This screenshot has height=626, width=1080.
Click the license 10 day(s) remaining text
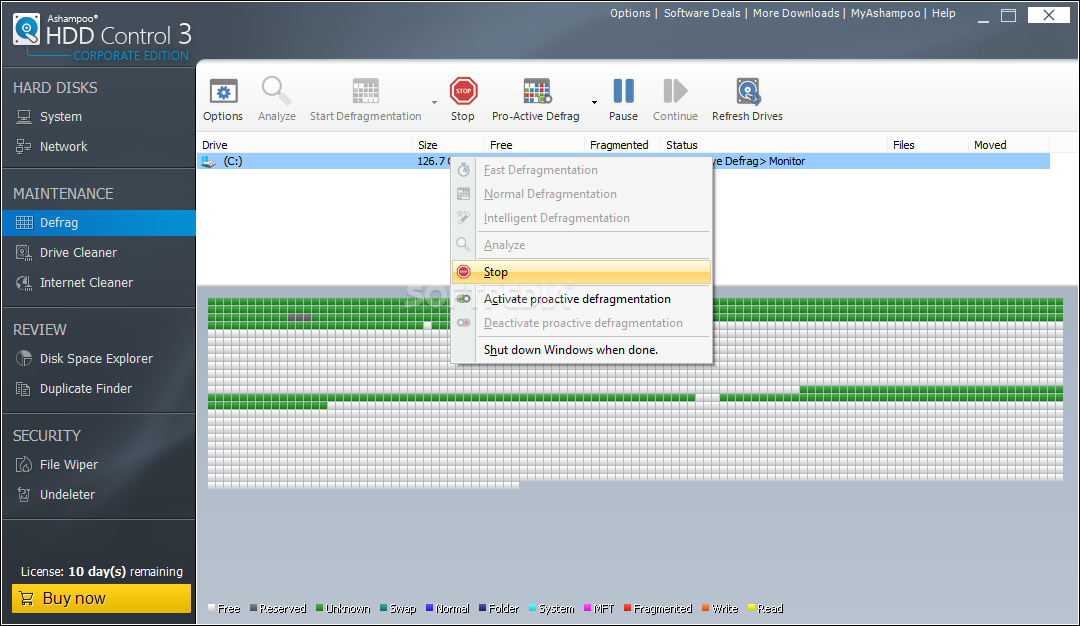pyautogui.click(x=101, y=572)
